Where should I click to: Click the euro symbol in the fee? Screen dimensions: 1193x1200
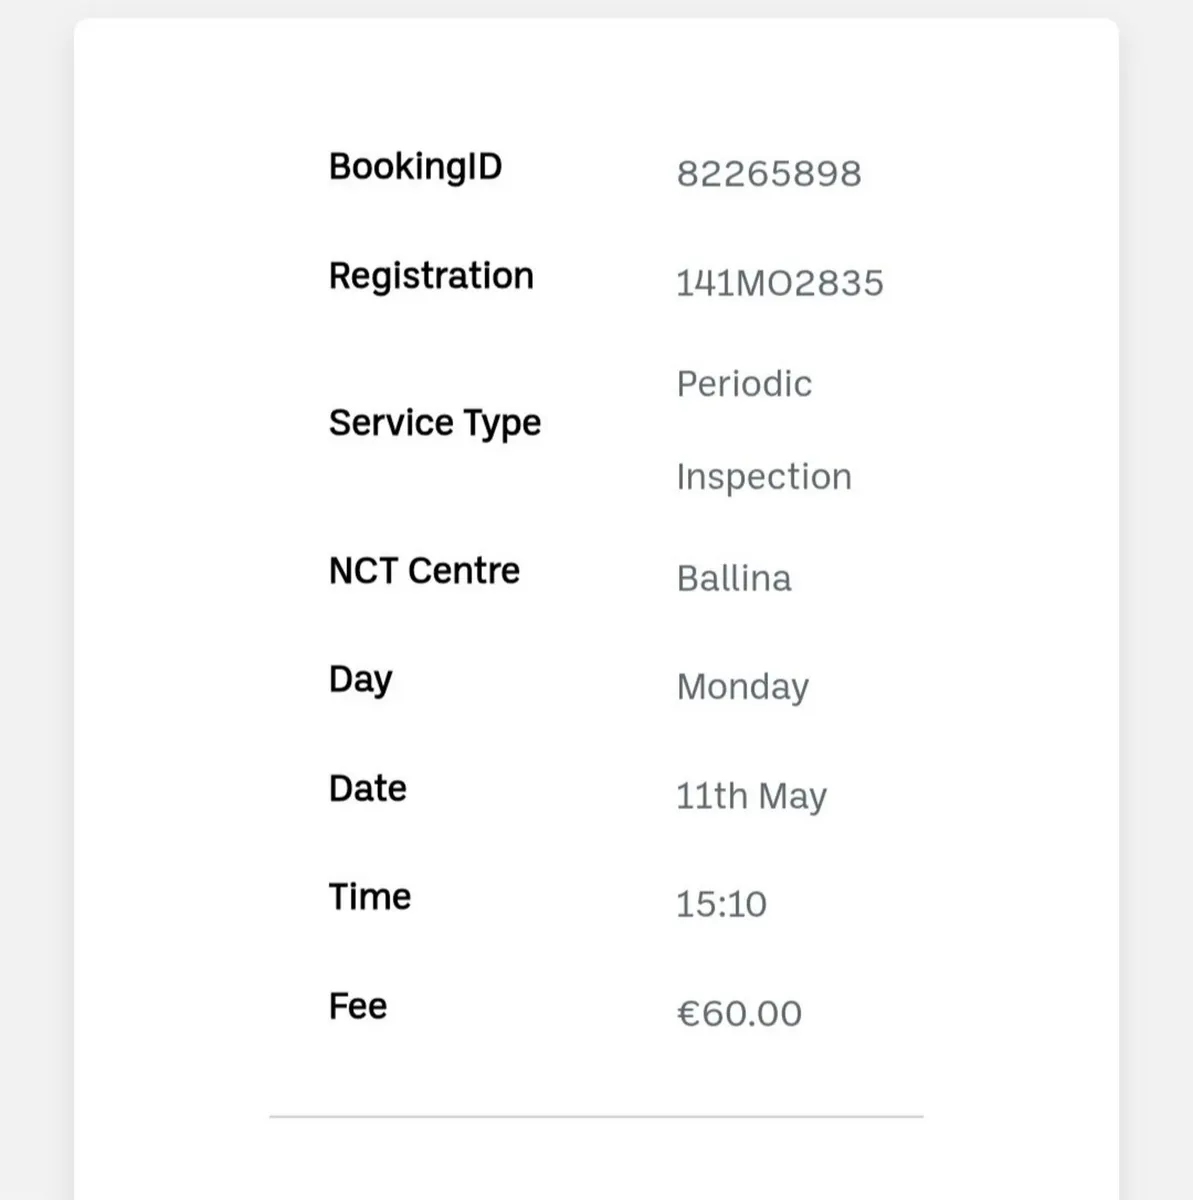point(687,1014)
